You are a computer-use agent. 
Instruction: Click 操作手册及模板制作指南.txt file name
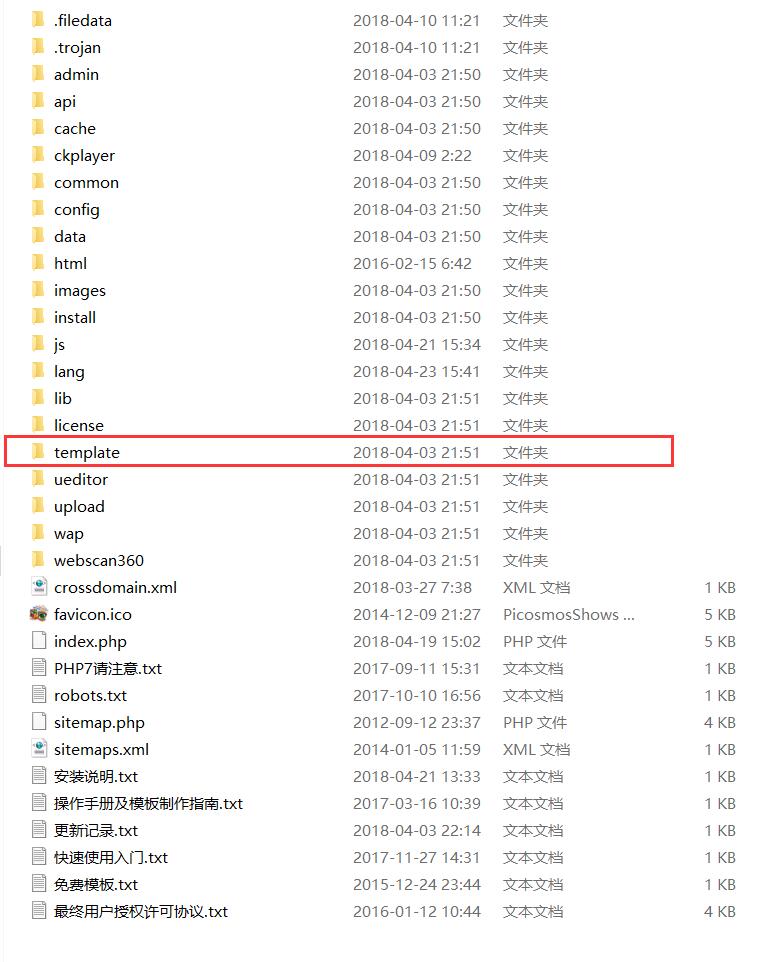(148, 804)
